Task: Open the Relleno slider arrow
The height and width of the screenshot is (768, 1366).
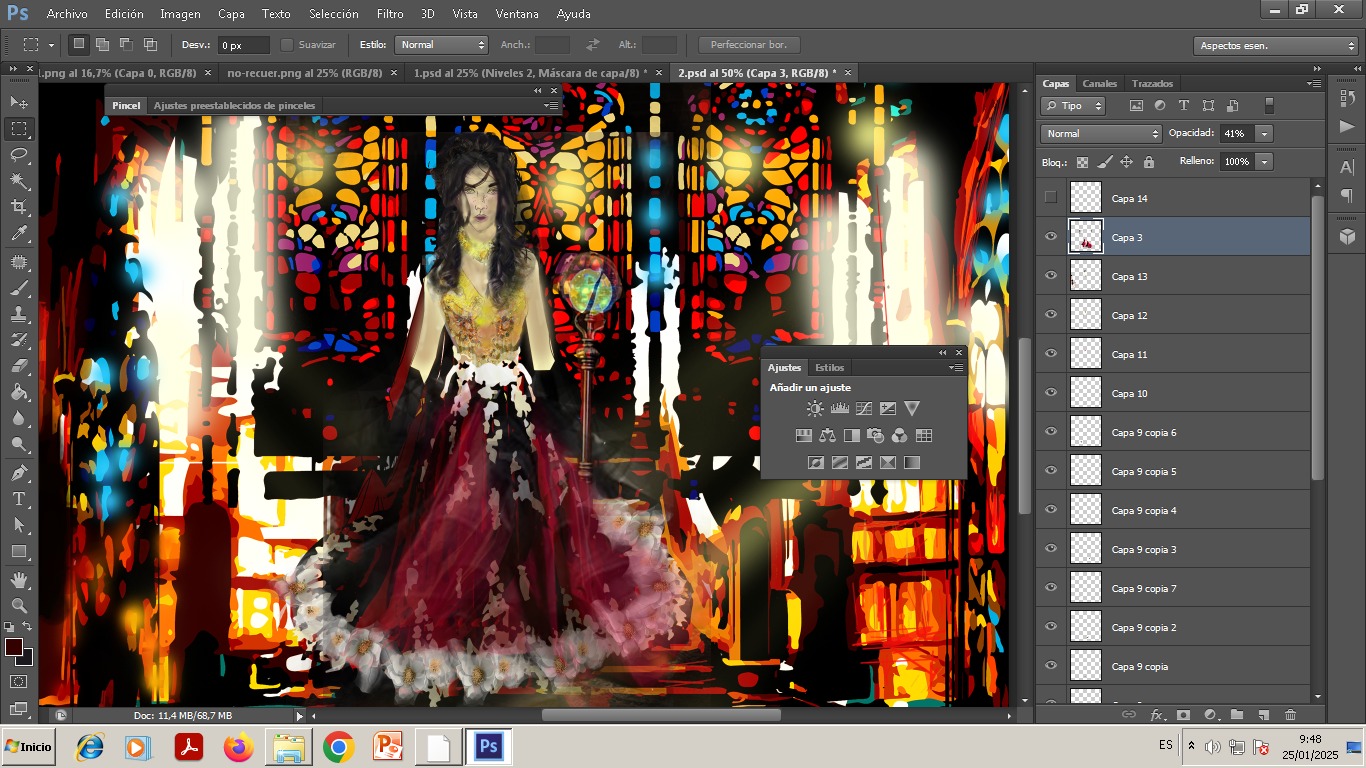Action: click(1265, 161)
